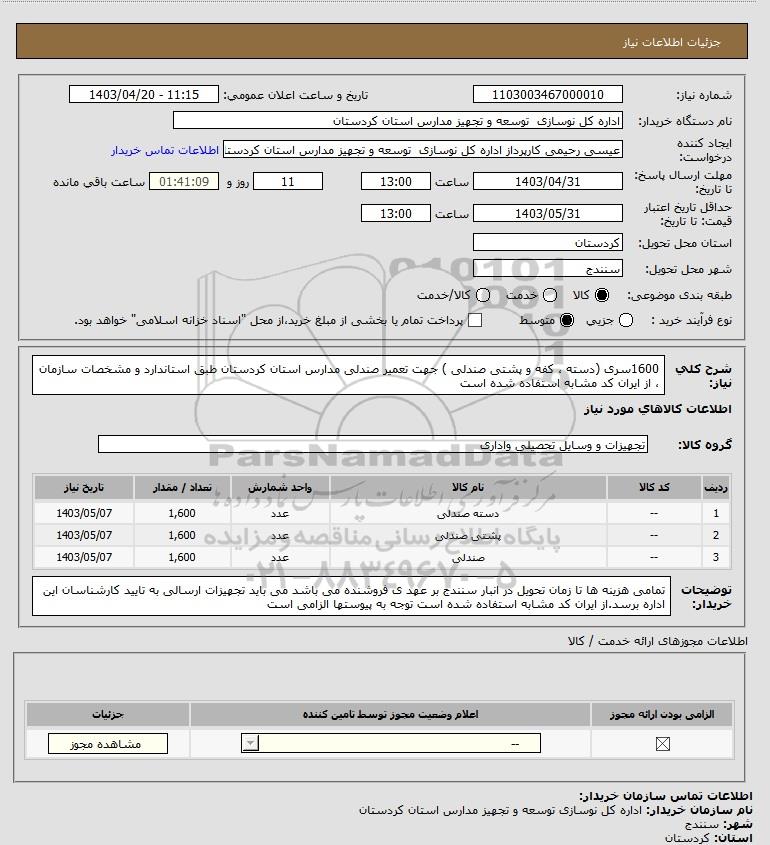Click the announcement date field 1403/04/20 - 11:15

tap(144, 94)
